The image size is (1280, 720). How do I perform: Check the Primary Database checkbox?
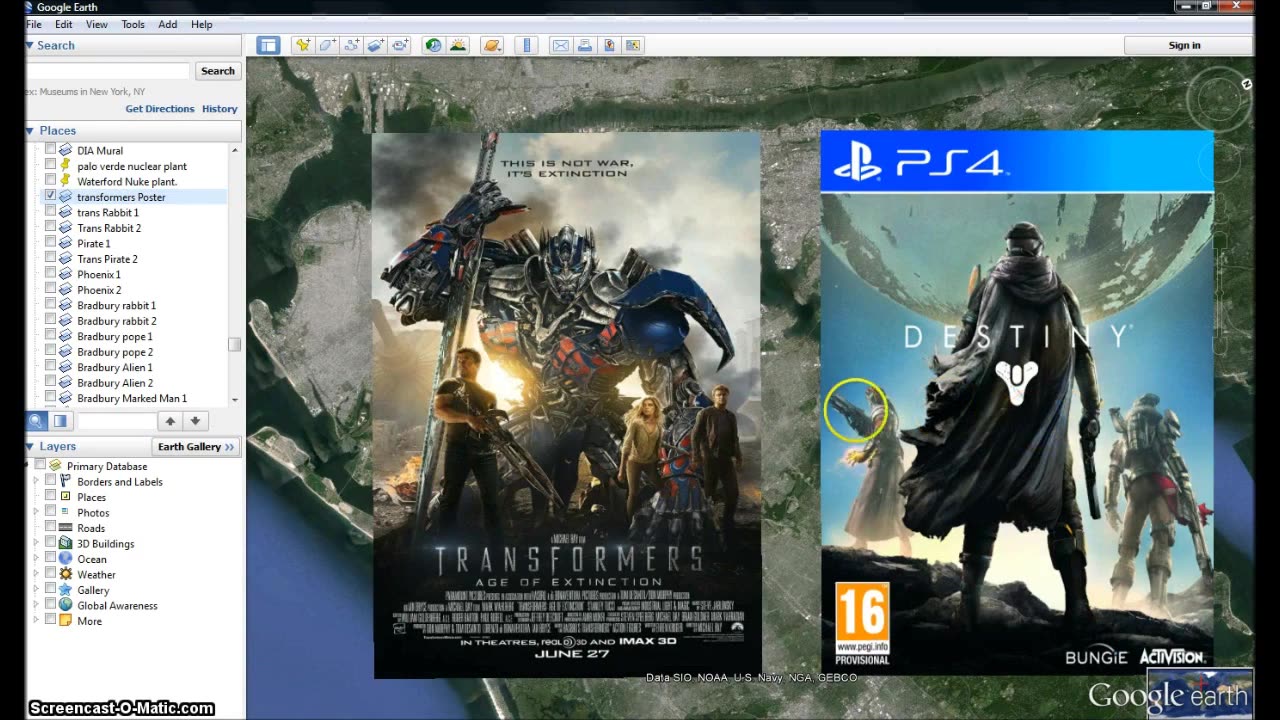40,465
